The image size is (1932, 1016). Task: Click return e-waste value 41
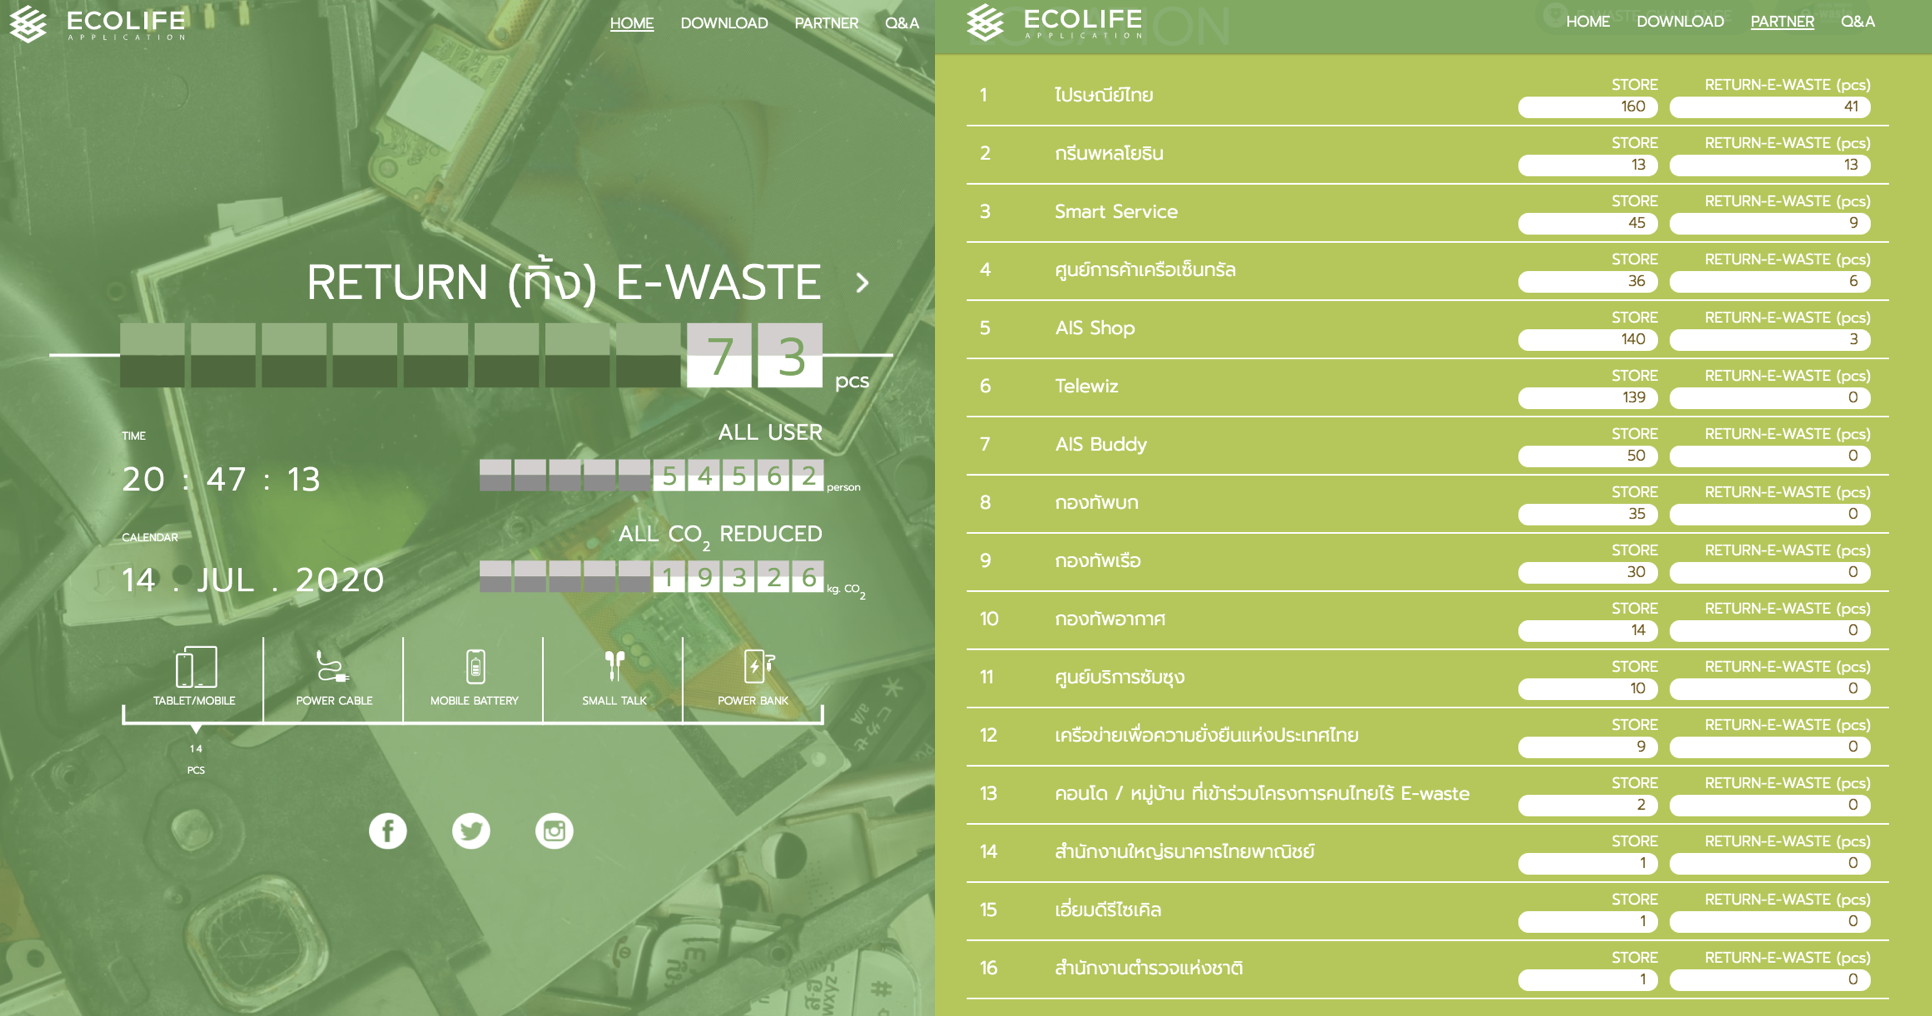tap(1770, 107)
